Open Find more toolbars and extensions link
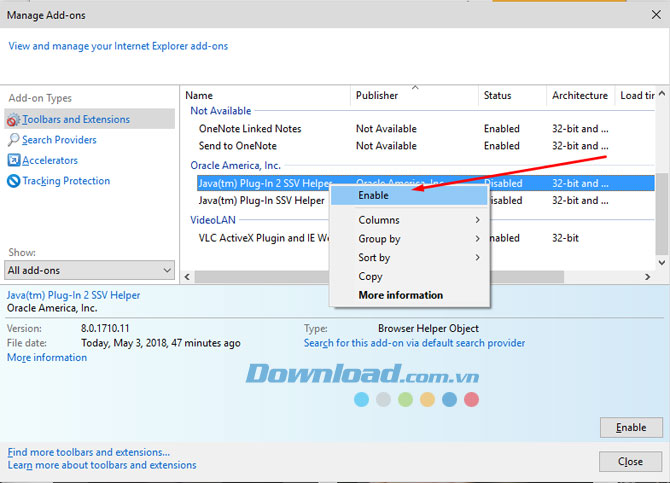 coord(89,452)
